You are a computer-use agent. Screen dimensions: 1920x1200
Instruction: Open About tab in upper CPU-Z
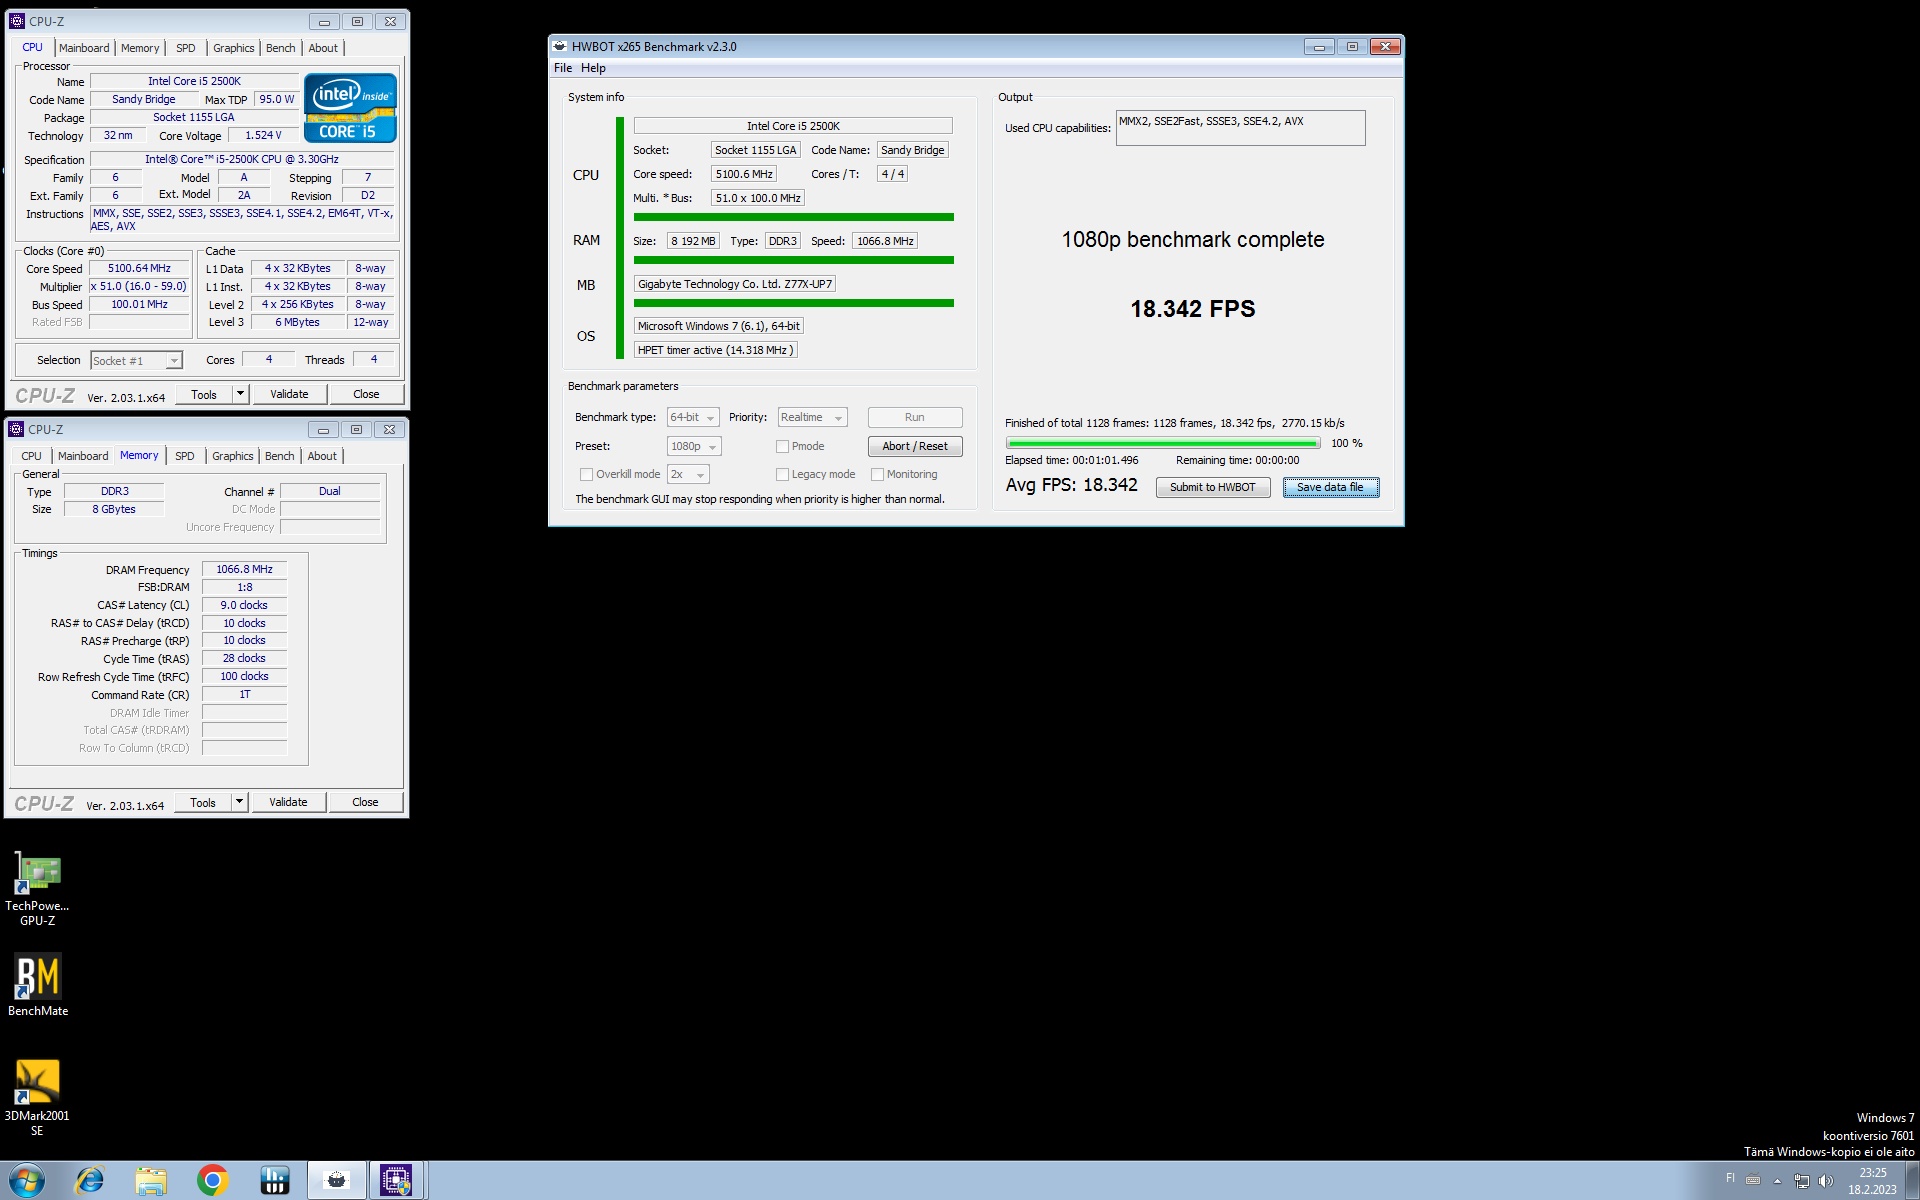point(323,48)
